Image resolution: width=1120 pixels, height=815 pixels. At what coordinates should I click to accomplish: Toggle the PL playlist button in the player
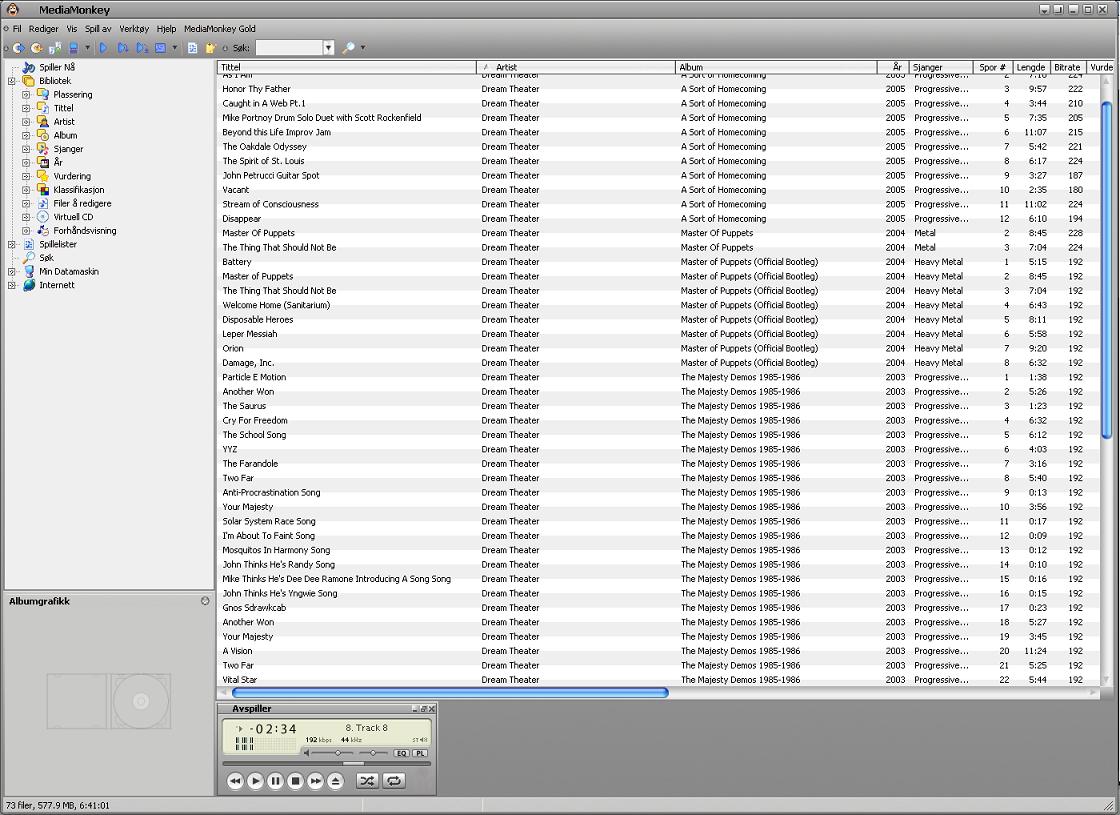pos(420,753)
